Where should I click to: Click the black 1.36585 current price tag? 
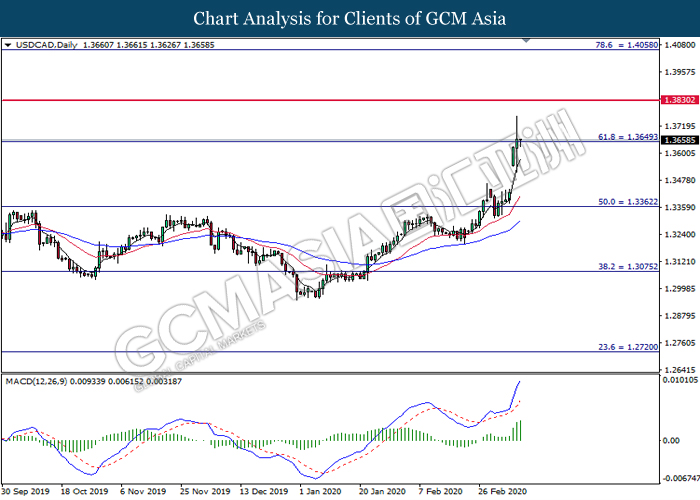[x=679, y=141]
